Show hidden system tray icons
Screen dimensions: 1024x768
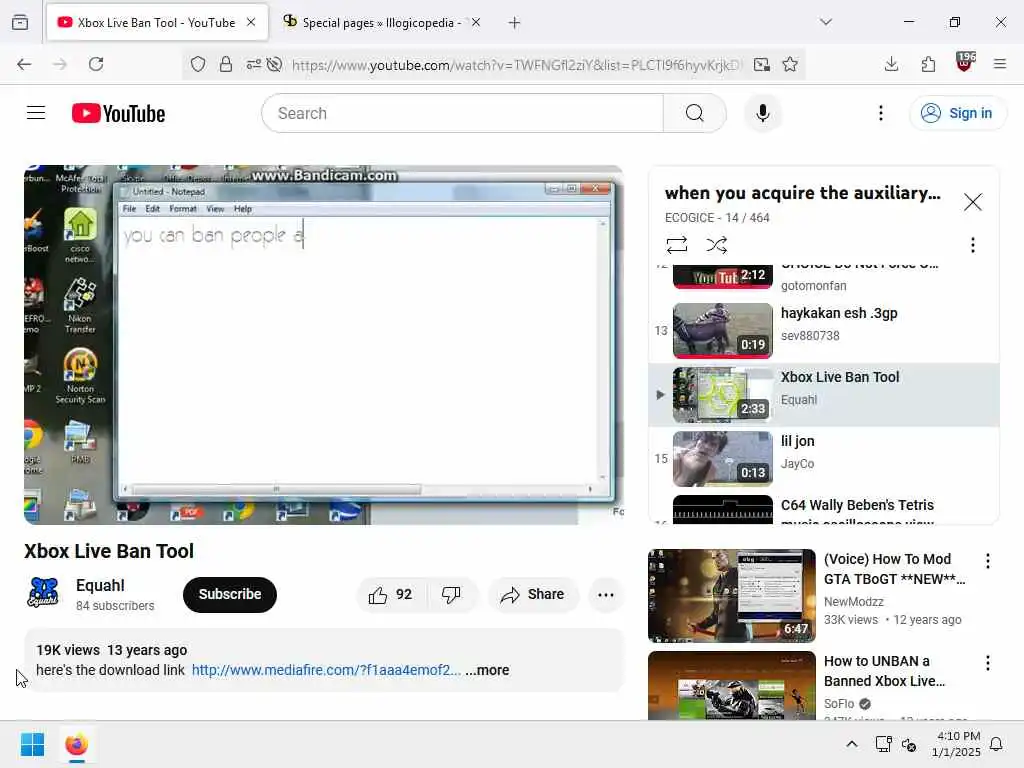tap(852, 744)
